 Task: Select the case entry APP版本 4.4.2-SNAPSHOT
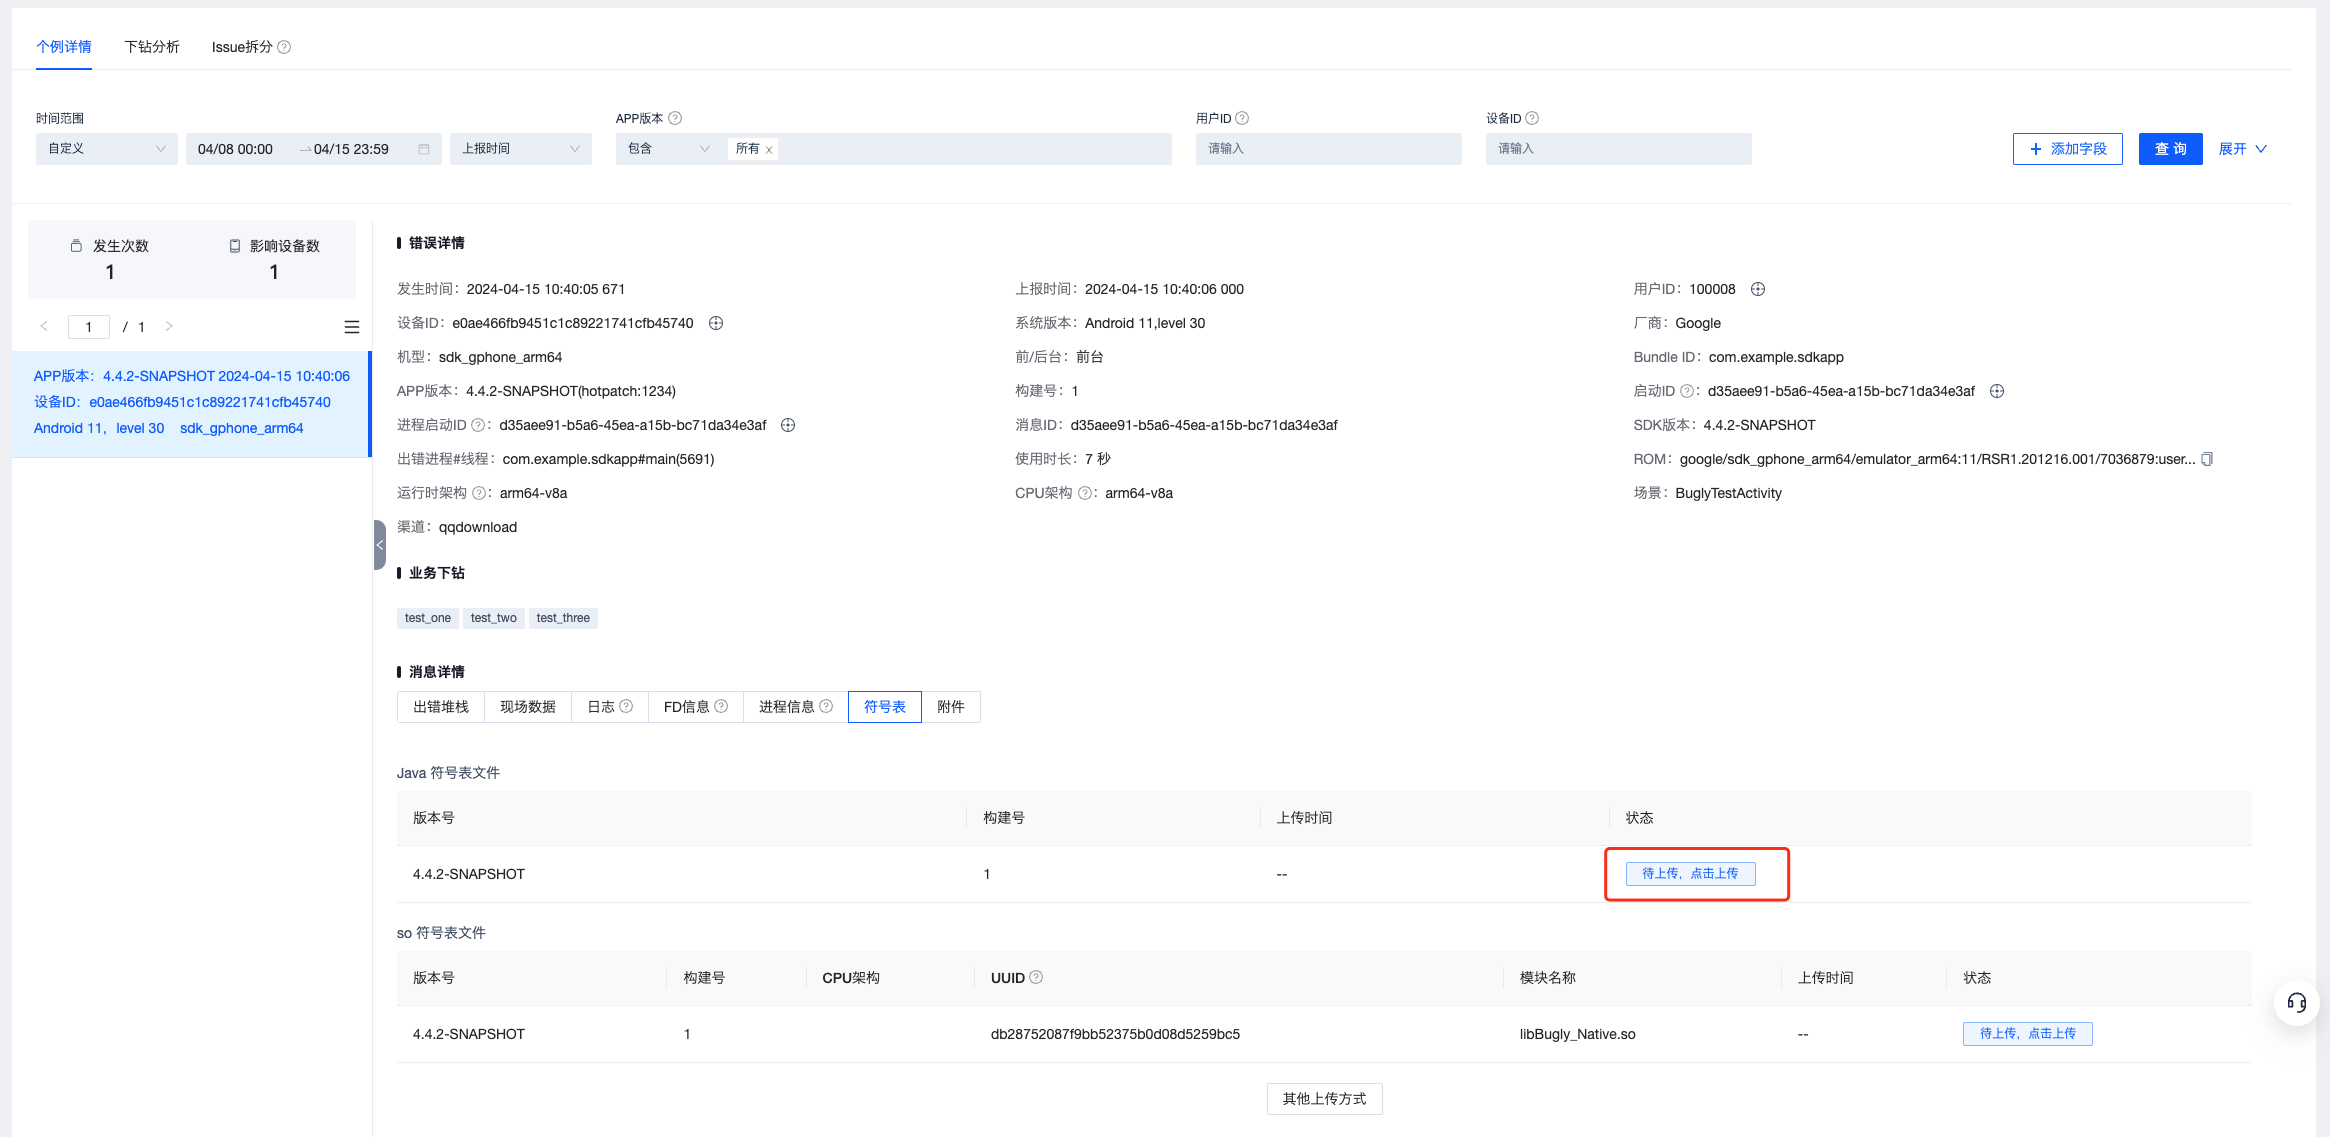(191, 402)
